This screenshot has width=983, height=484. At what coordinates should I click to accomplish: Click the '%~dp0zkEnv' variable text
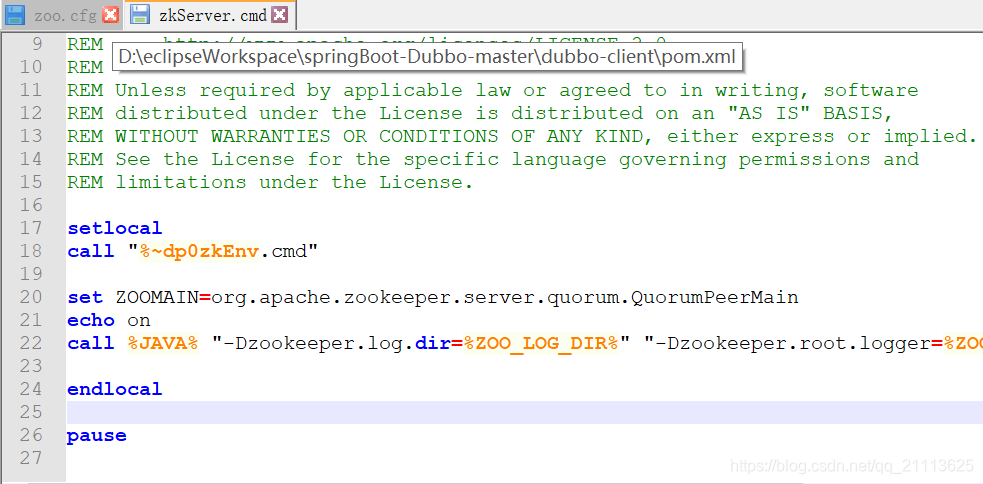[x=199, y=251]
